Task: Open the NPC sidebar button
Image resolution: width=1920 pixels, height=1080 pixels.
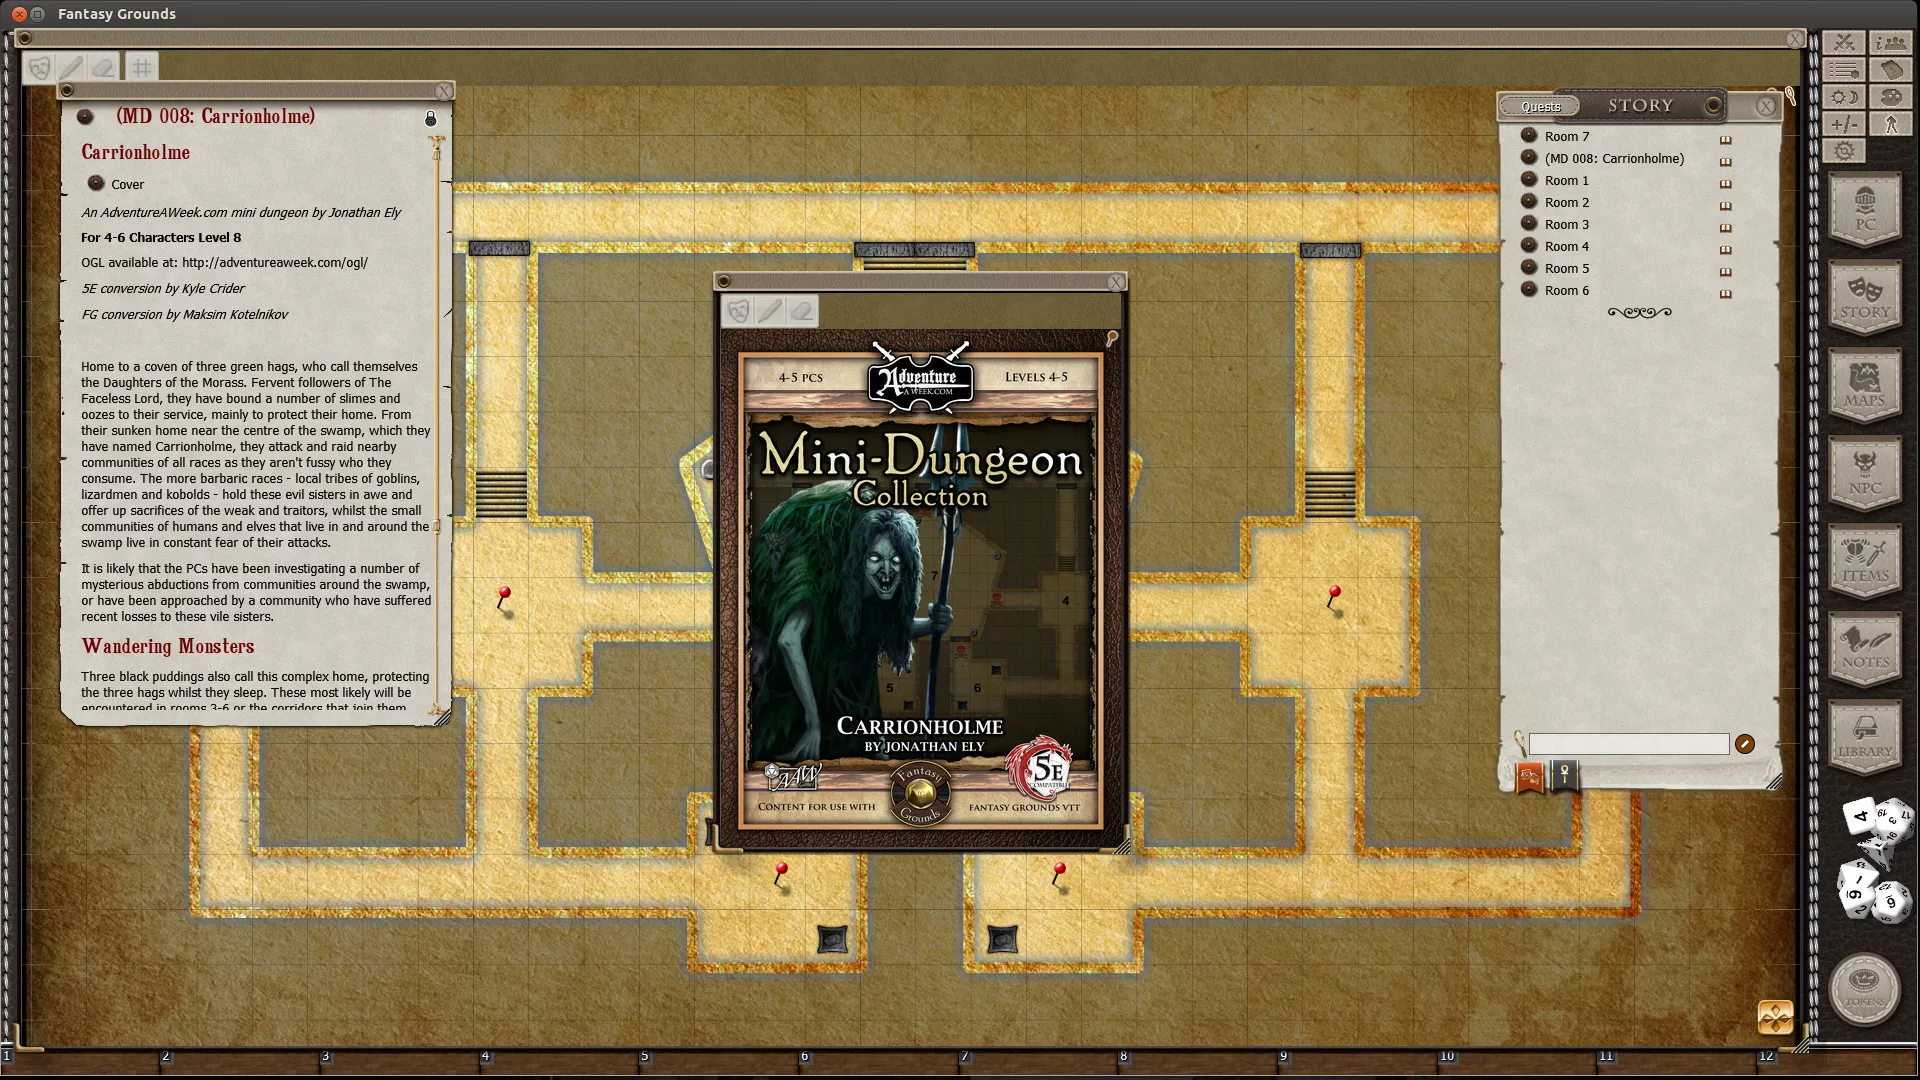Action: click(x=1865, y=474)
